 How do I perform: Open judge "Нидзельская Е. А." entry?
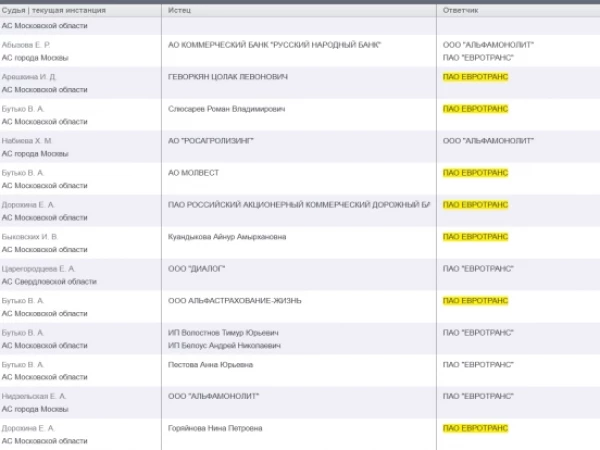click(34, 396)
